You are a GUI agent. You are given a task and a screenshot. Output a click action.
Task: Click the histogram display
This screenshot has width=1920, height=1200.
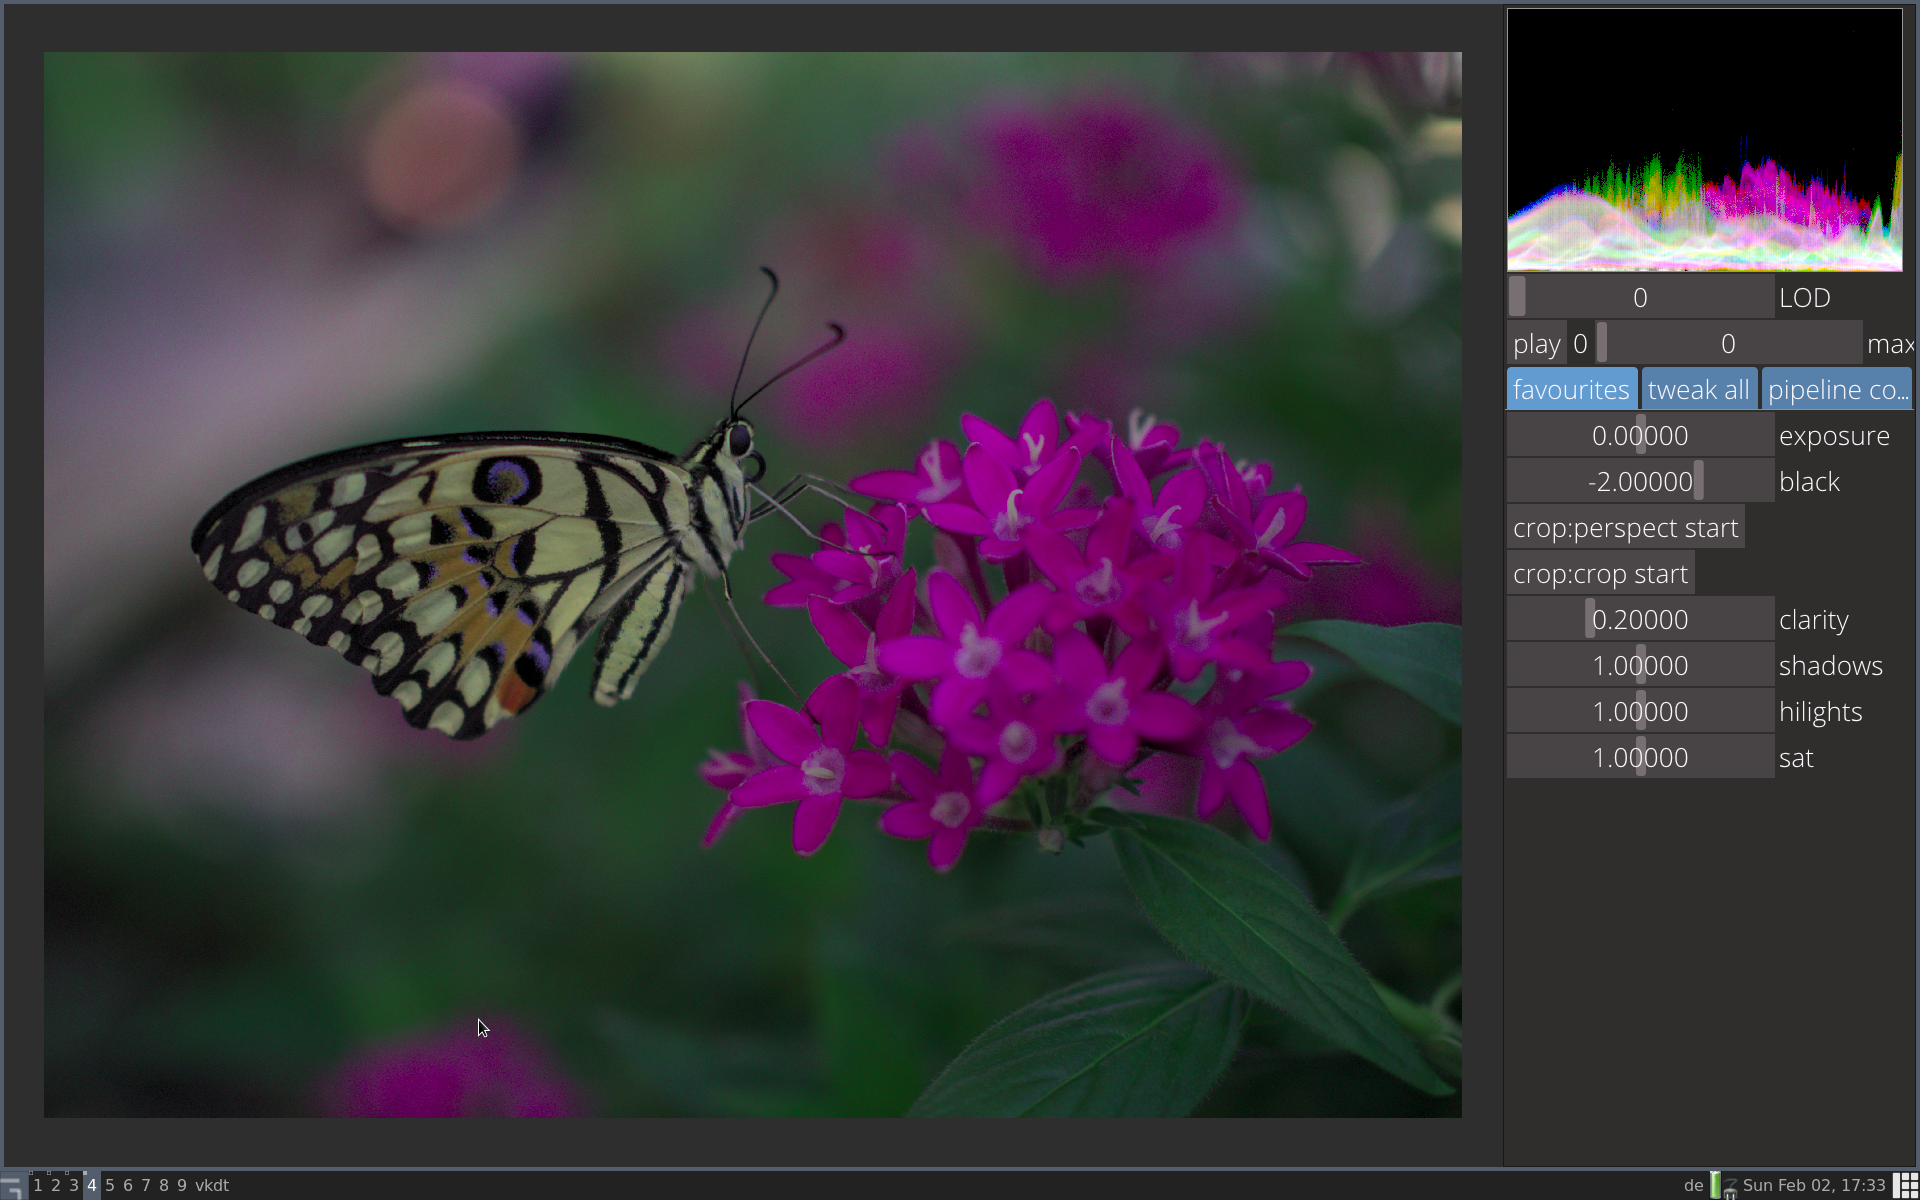pyautogui.click(x=1704, y=140)
